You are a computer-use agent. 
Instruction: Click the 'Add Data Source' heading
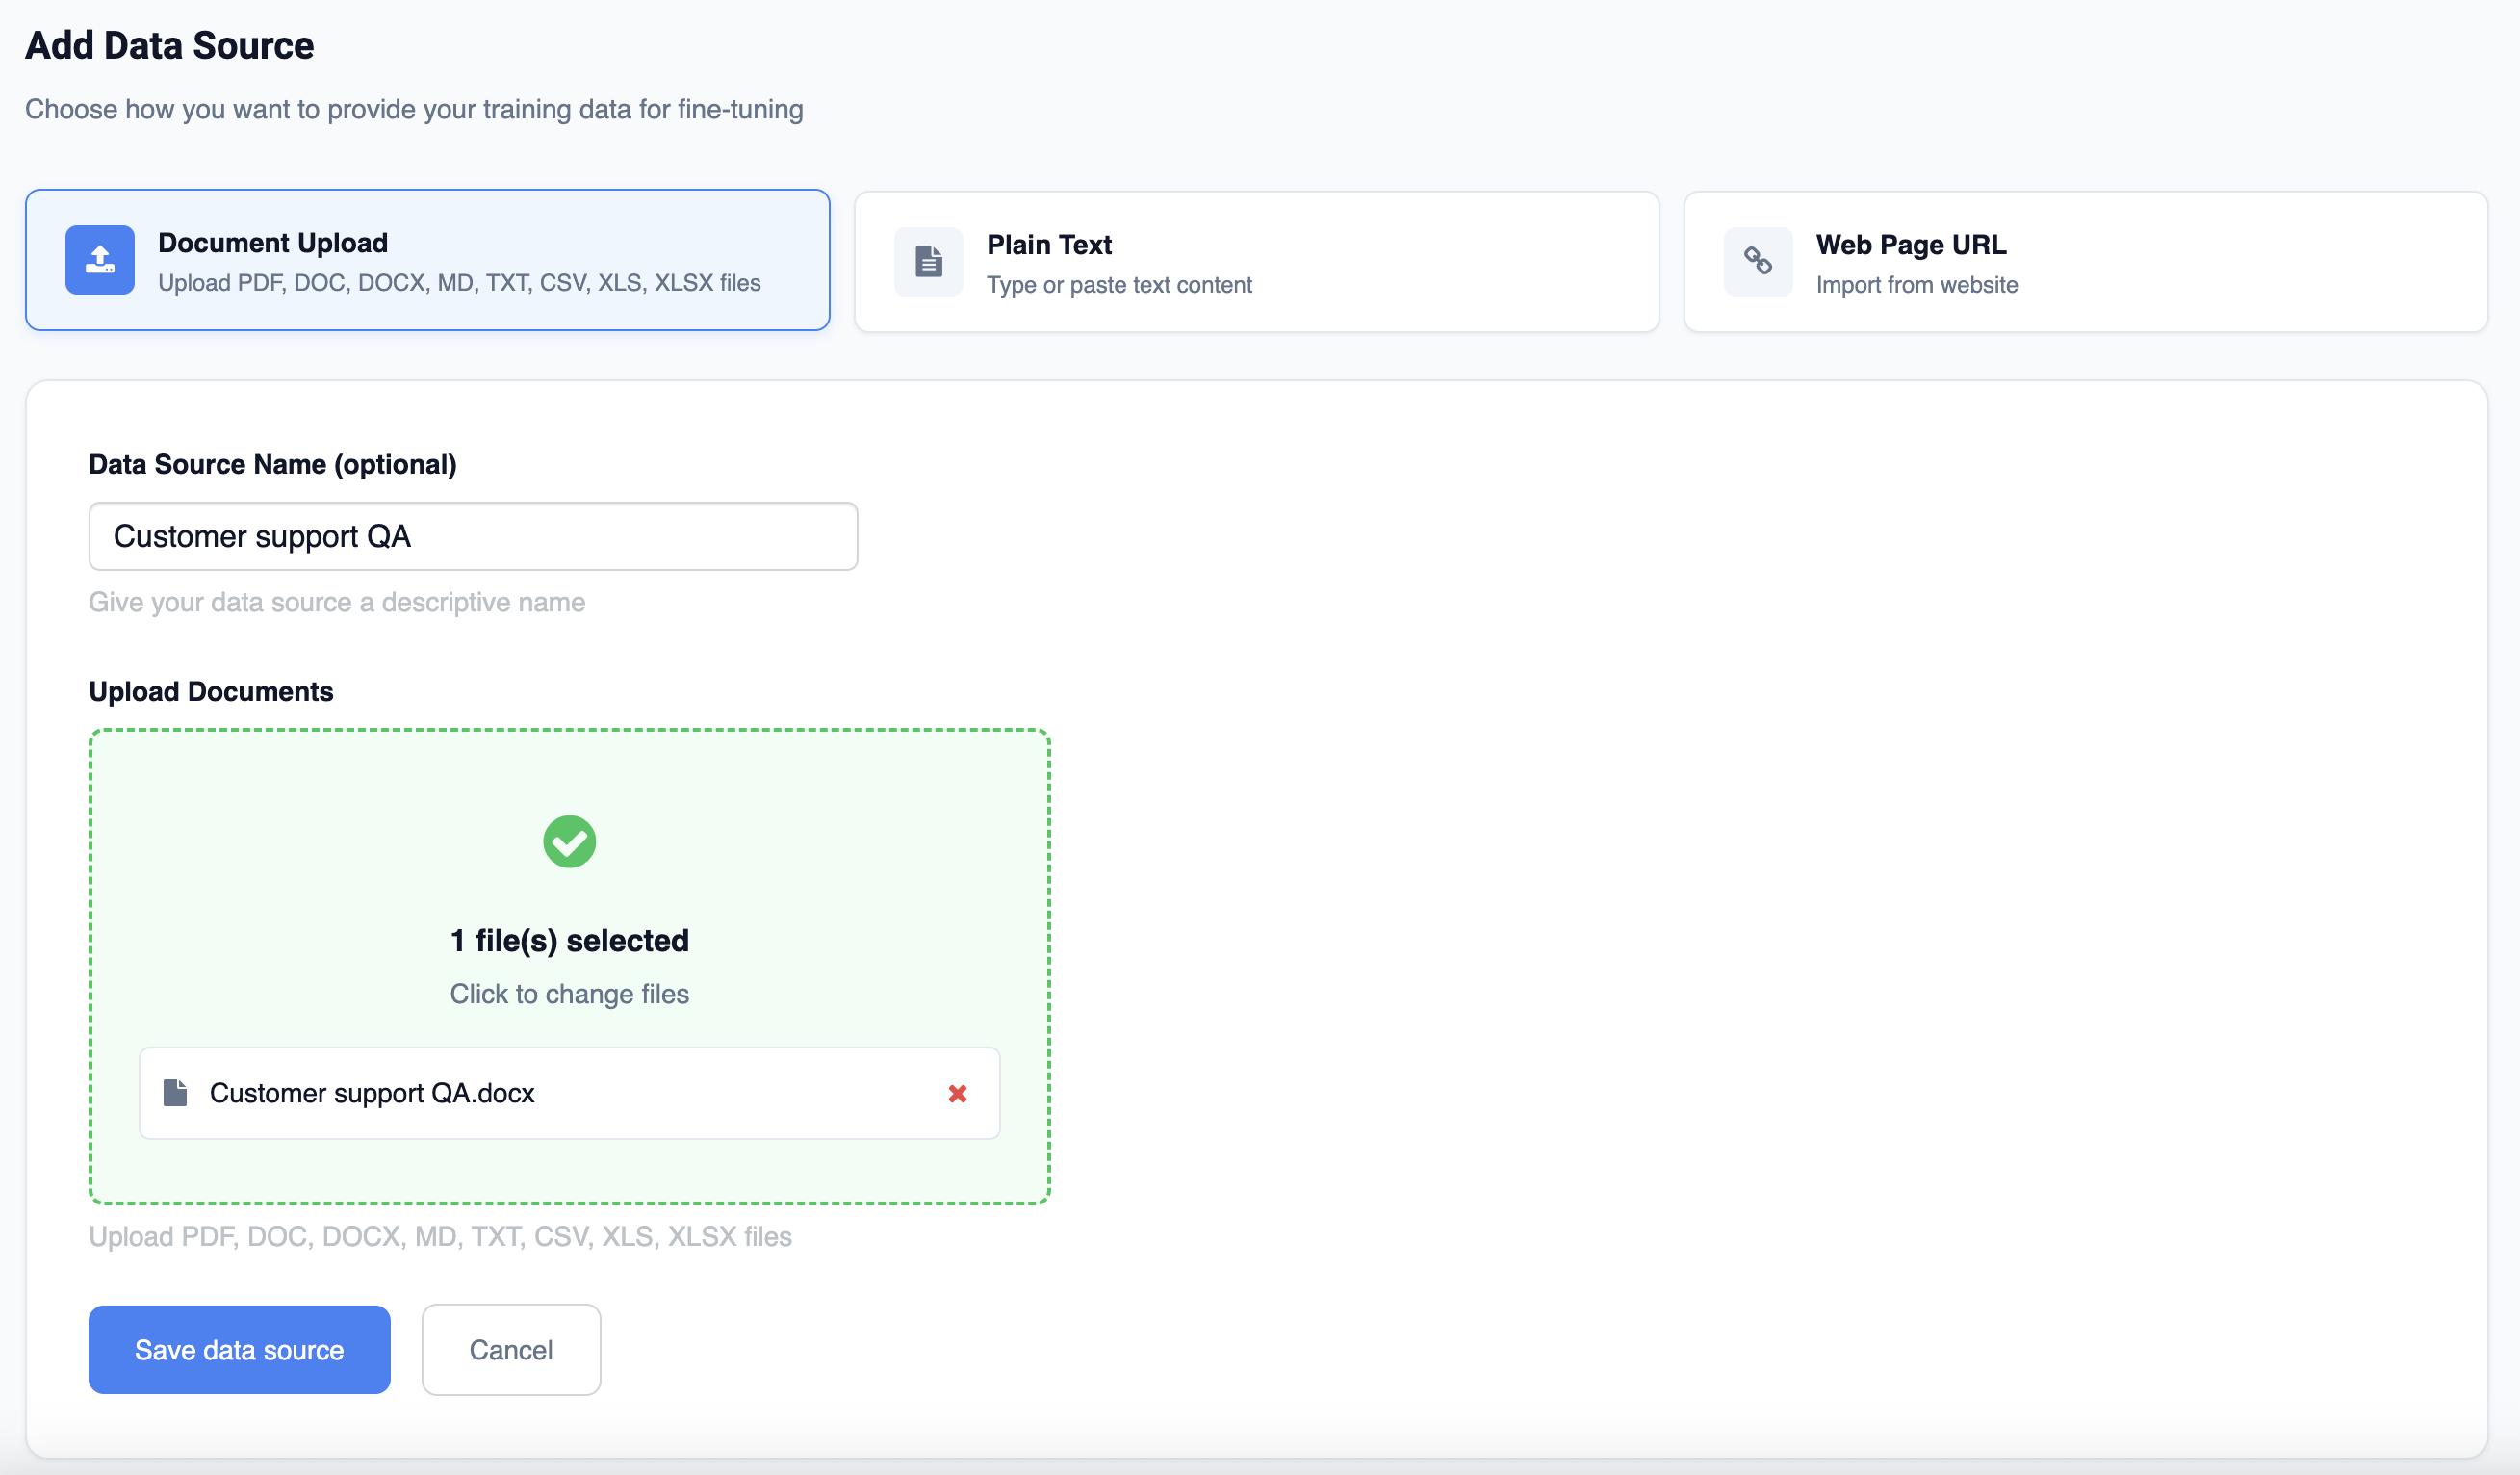coord(169,46)
